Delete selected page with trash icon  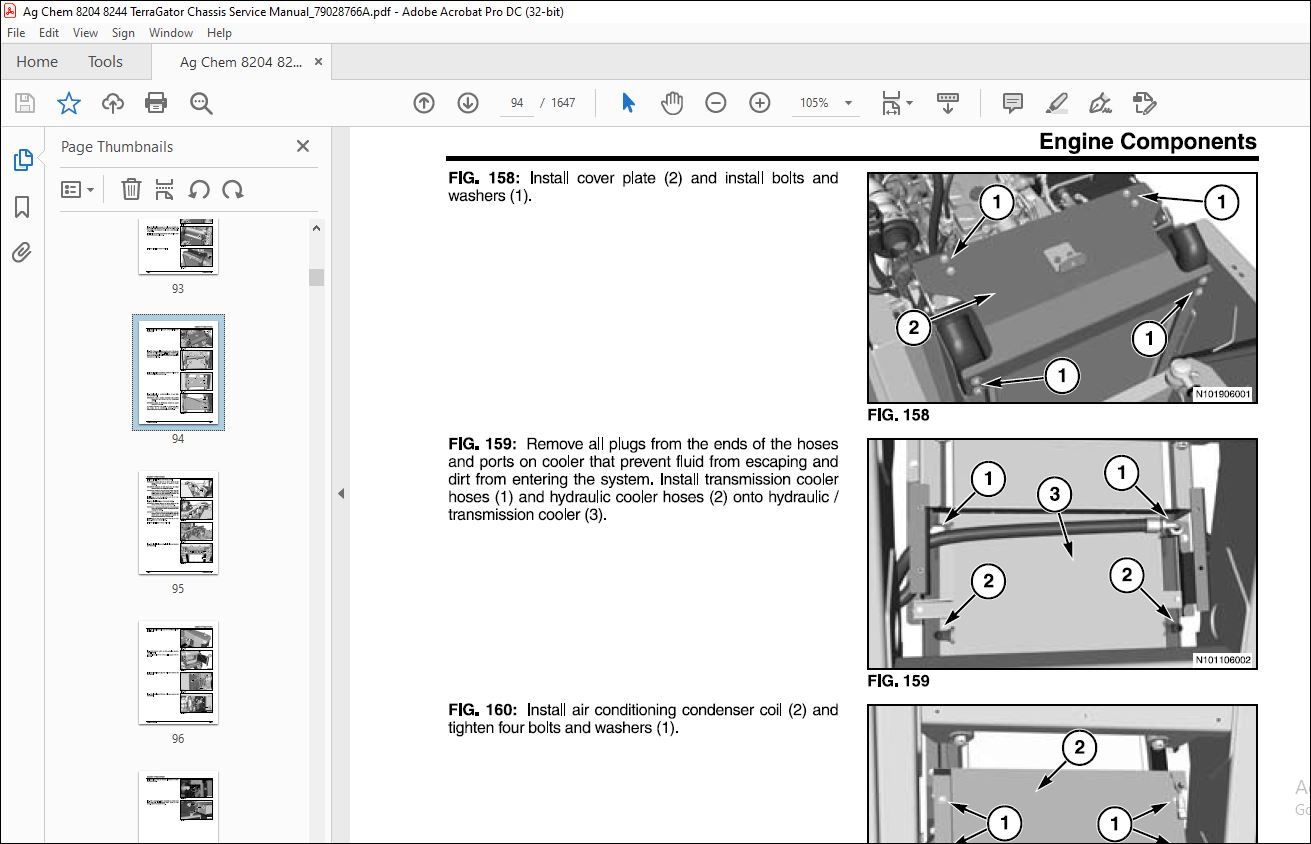tap(131, 189)
